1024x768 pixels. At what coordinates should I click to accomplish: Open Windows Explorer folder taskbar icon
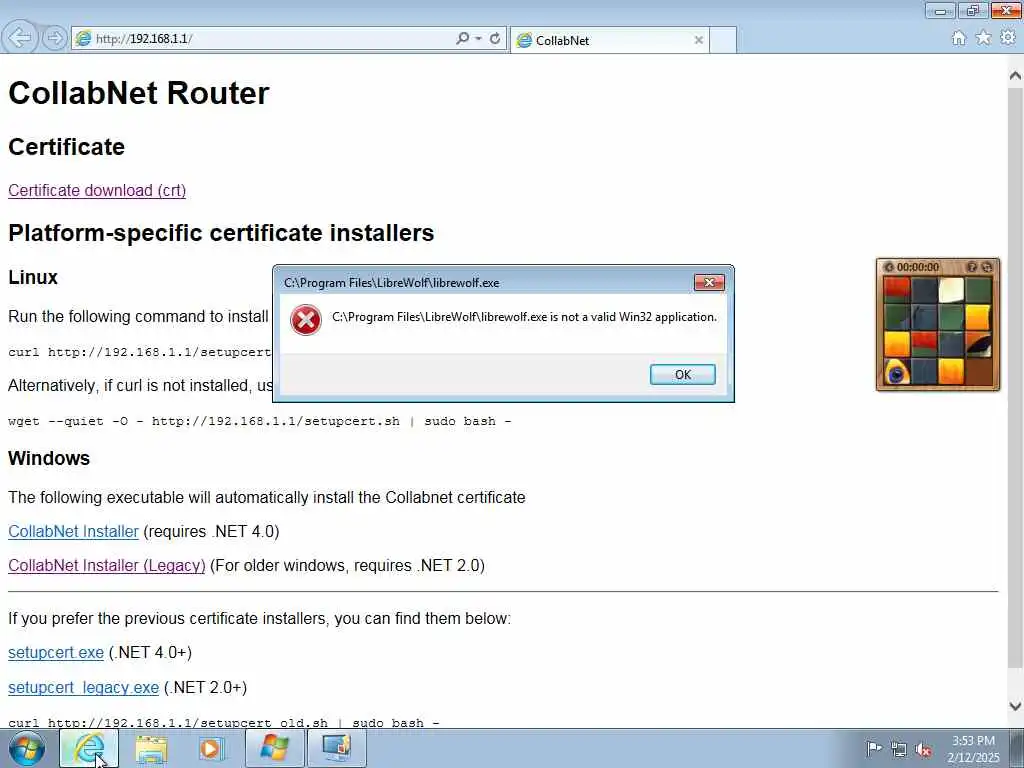pos(151,748)
